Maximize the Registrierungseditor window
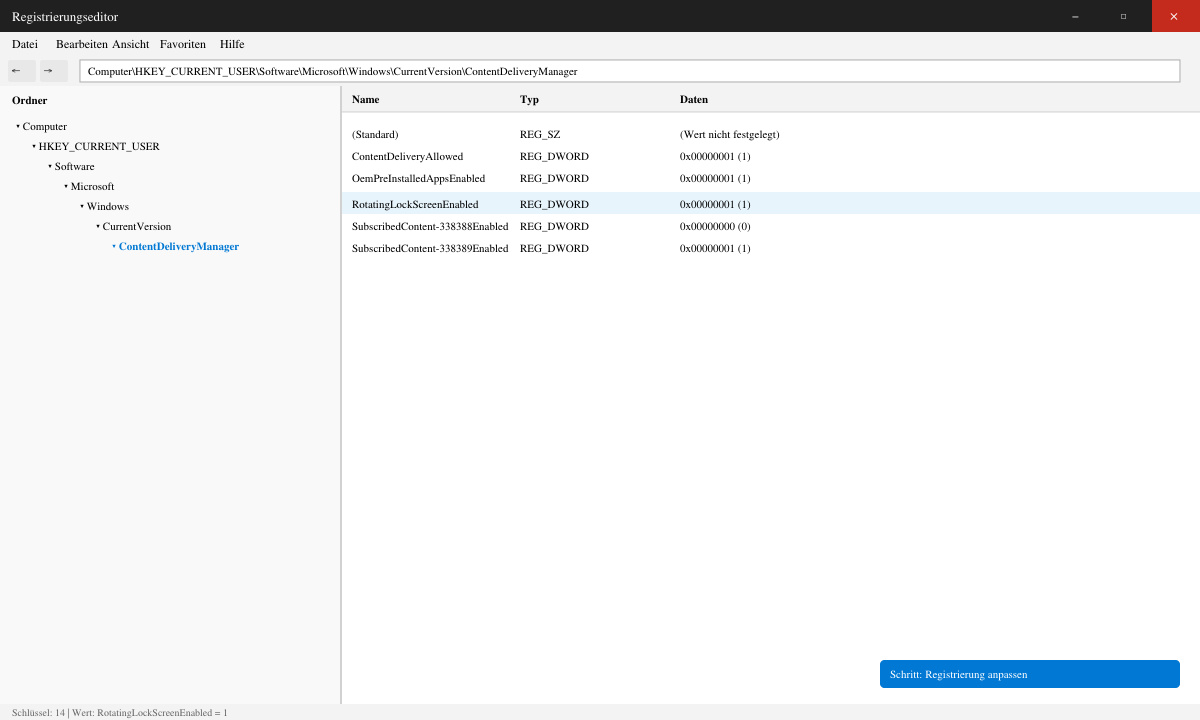This screenshot has width=1200, height=720. 1123,16
